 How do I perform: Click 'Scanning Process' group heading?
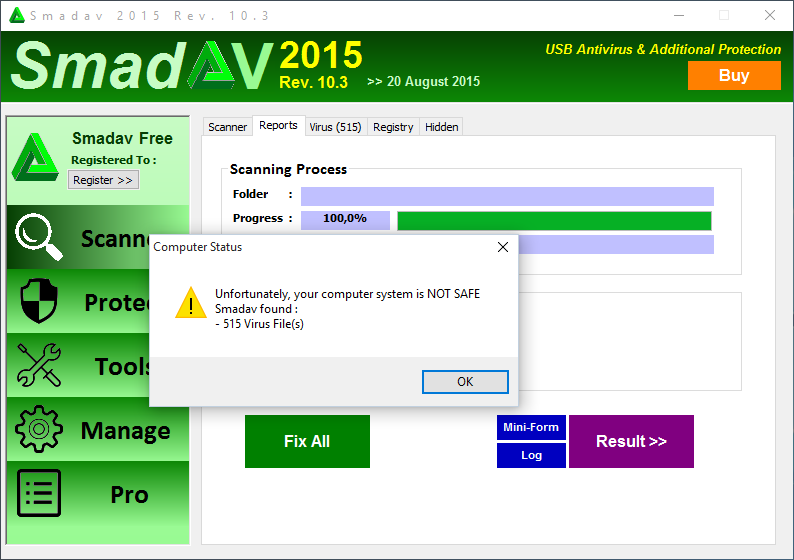pyautogui.click(x=288, y=169)
